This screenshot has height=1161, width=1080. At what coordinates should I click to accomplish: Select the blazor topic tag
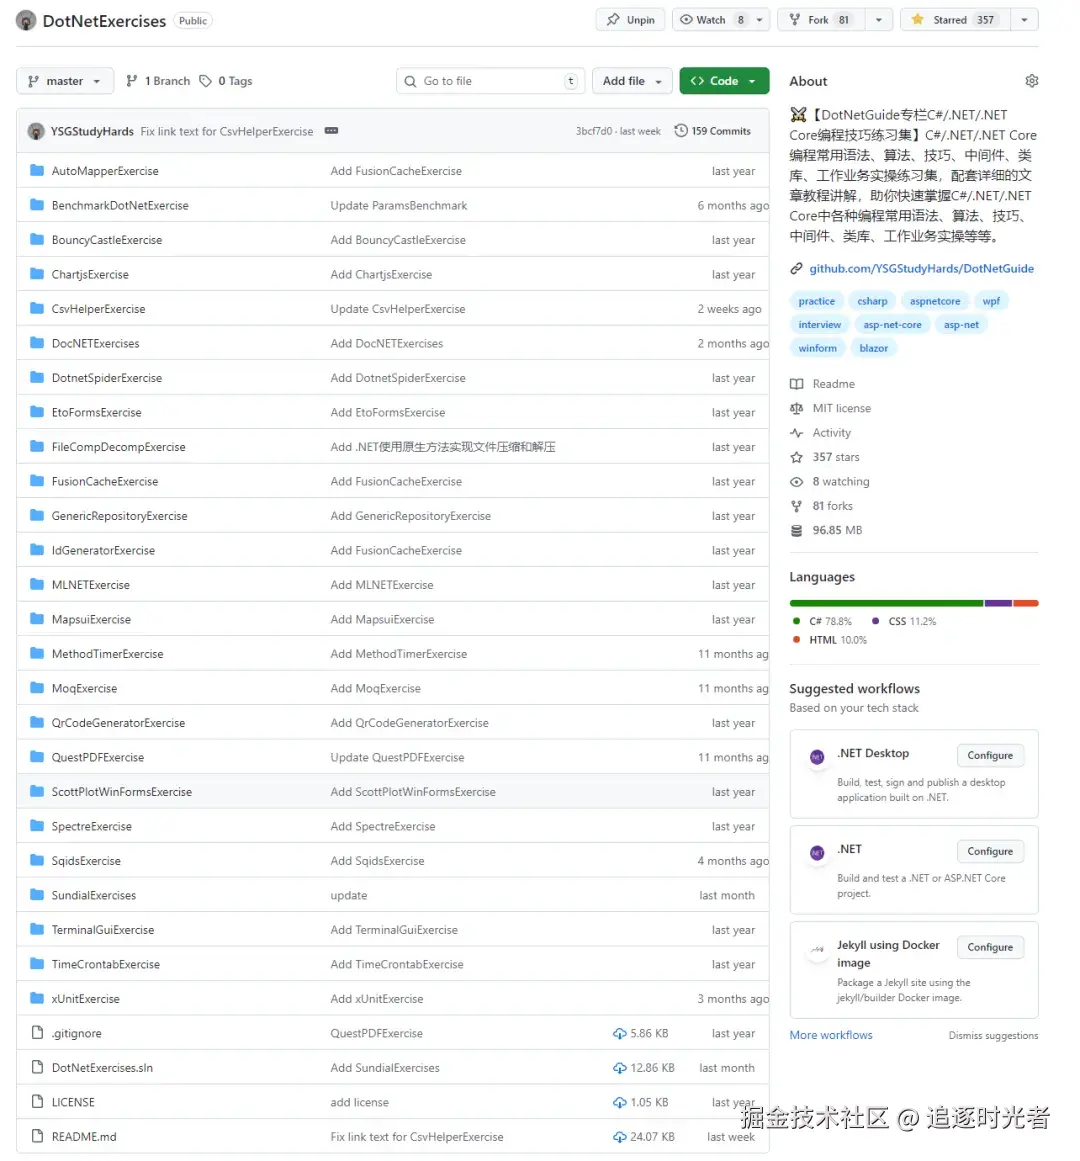(x=873, y=348)
